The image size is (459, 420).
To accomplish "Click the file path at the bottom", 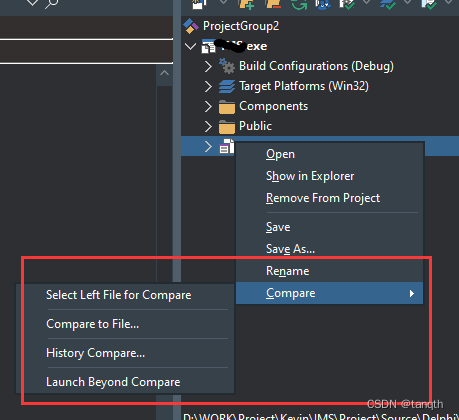I will tap(321, 417).
